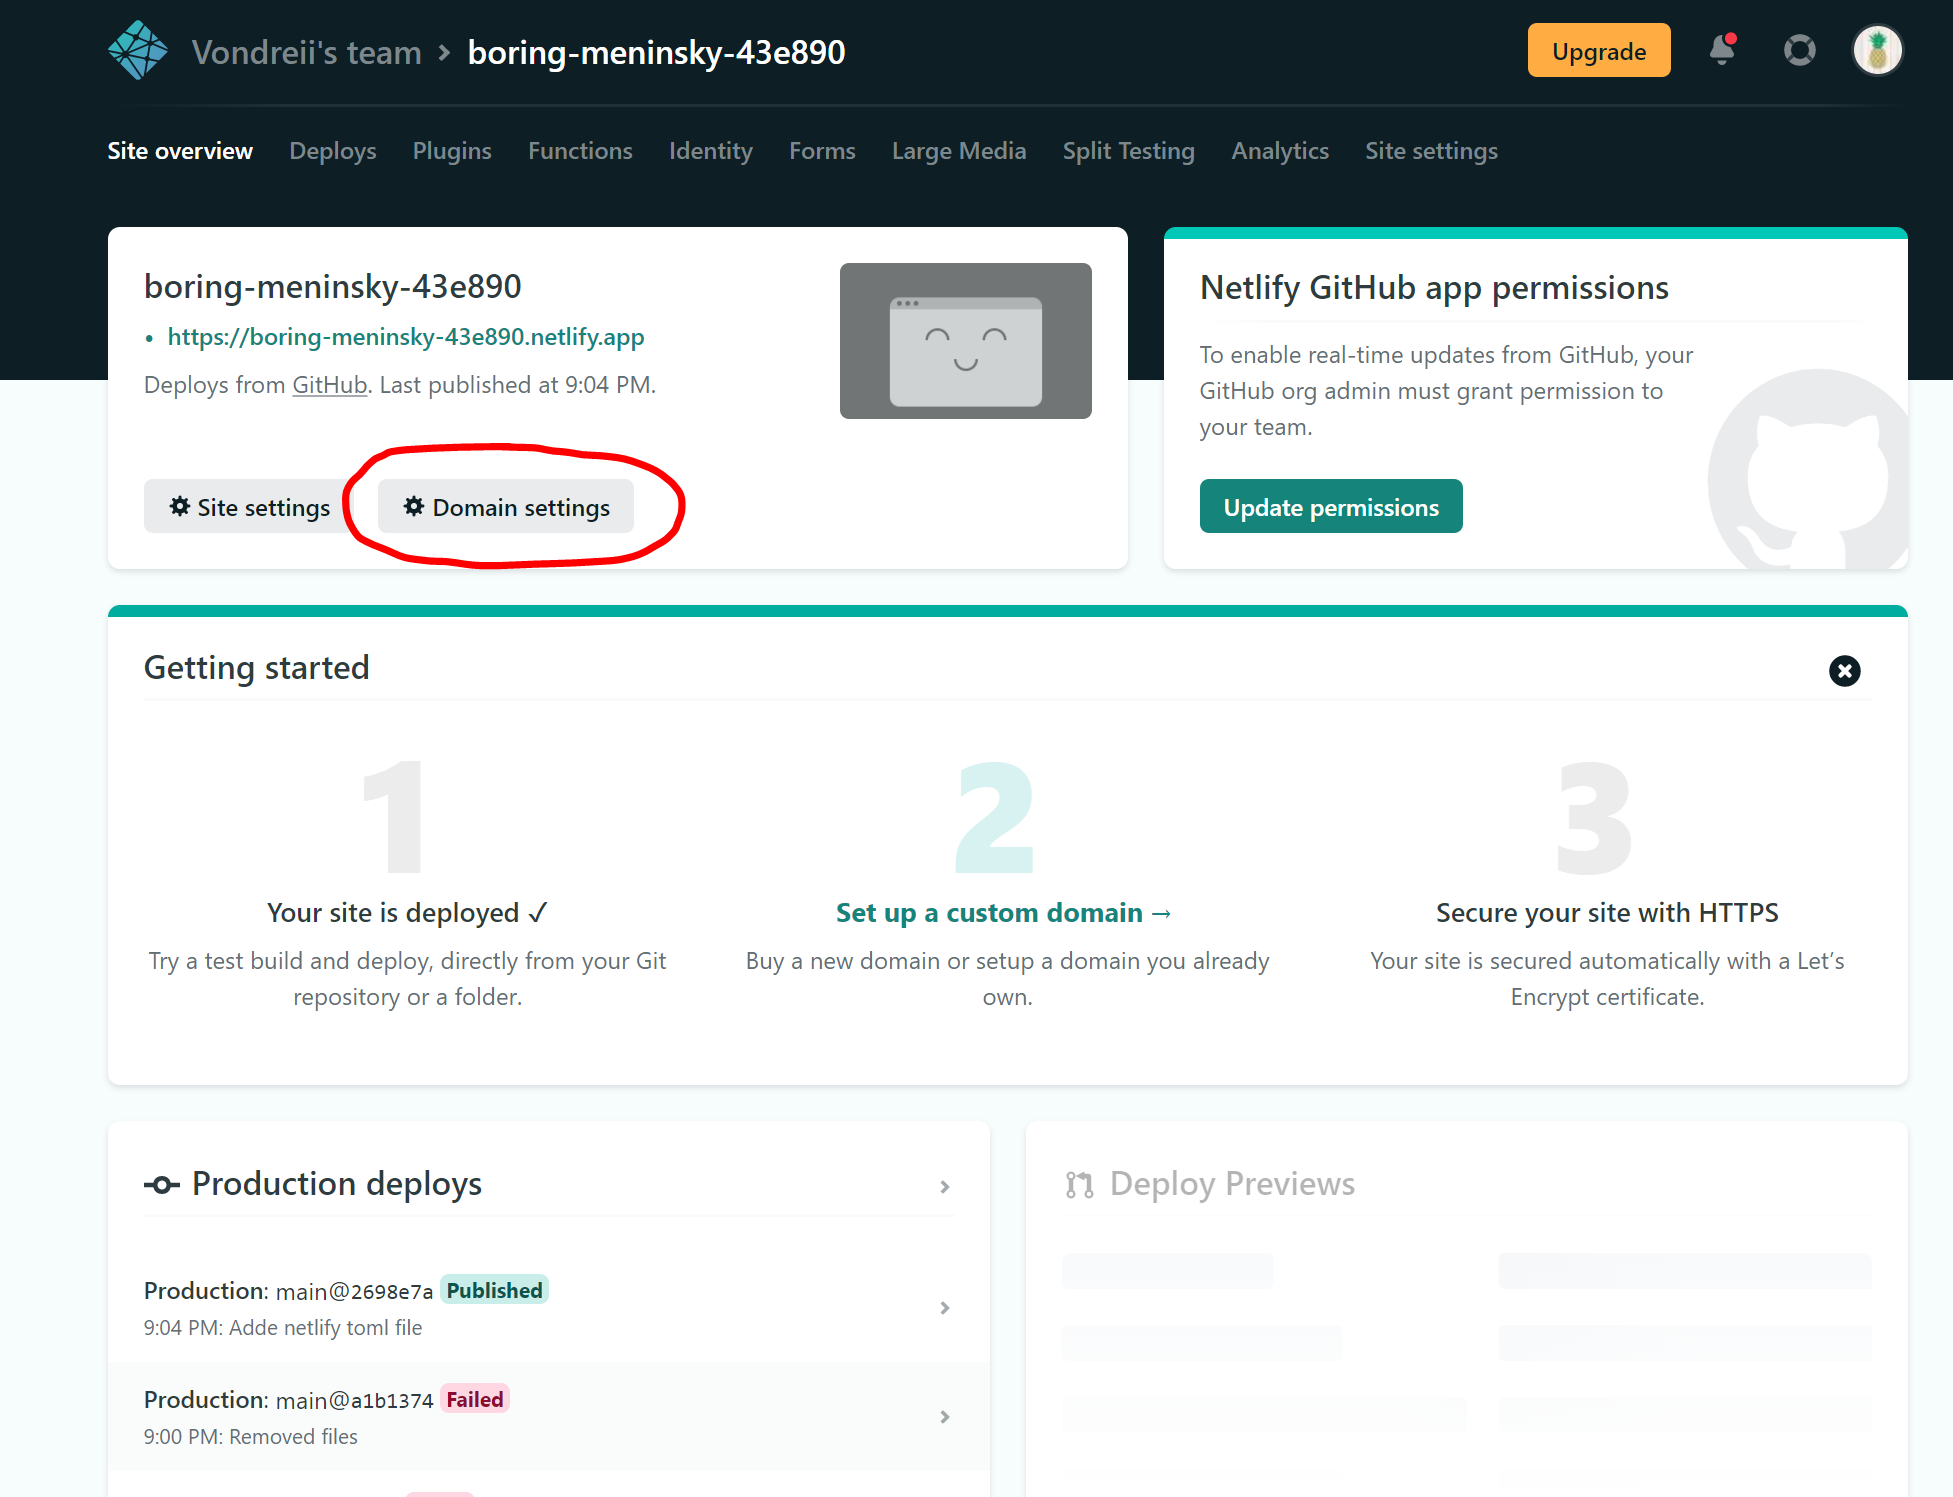
Task: Click the Site settings button in site card
Action: point(249,507)
